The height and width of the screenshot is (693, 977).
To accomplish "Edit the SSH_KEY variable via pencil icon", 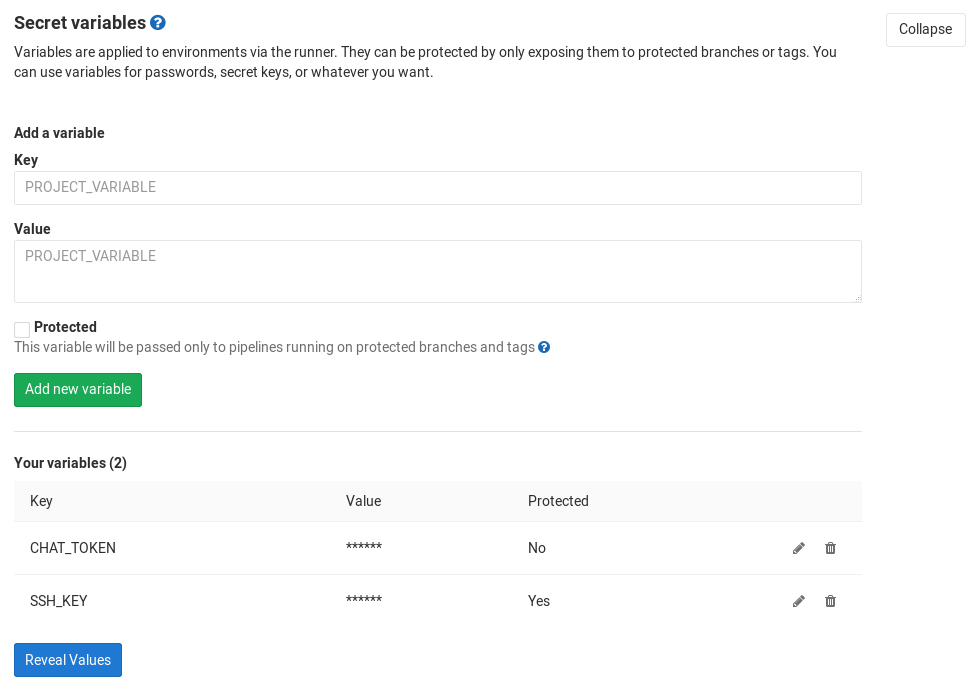I will click(x=799, y=601).
